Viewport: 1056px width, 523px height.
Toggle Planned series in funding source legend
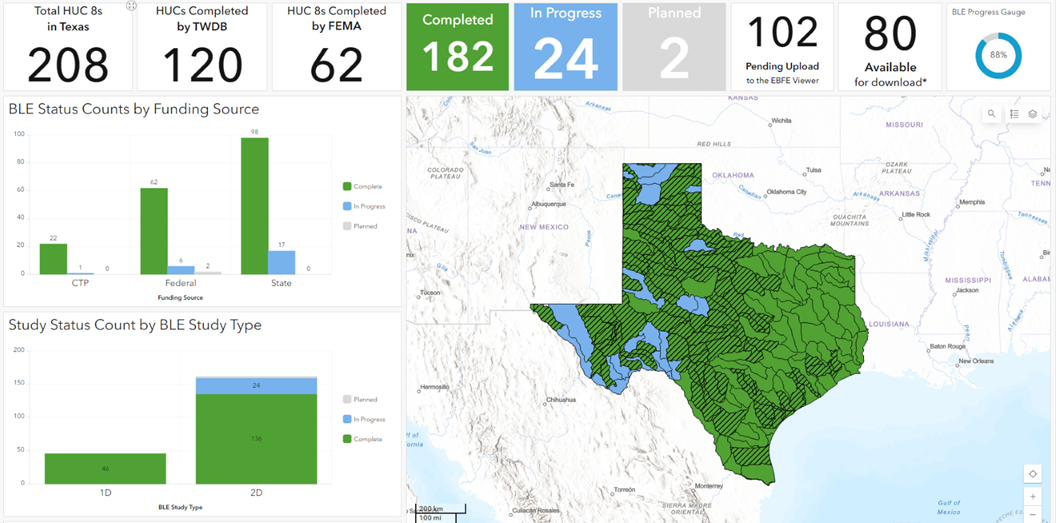point(360,226)
